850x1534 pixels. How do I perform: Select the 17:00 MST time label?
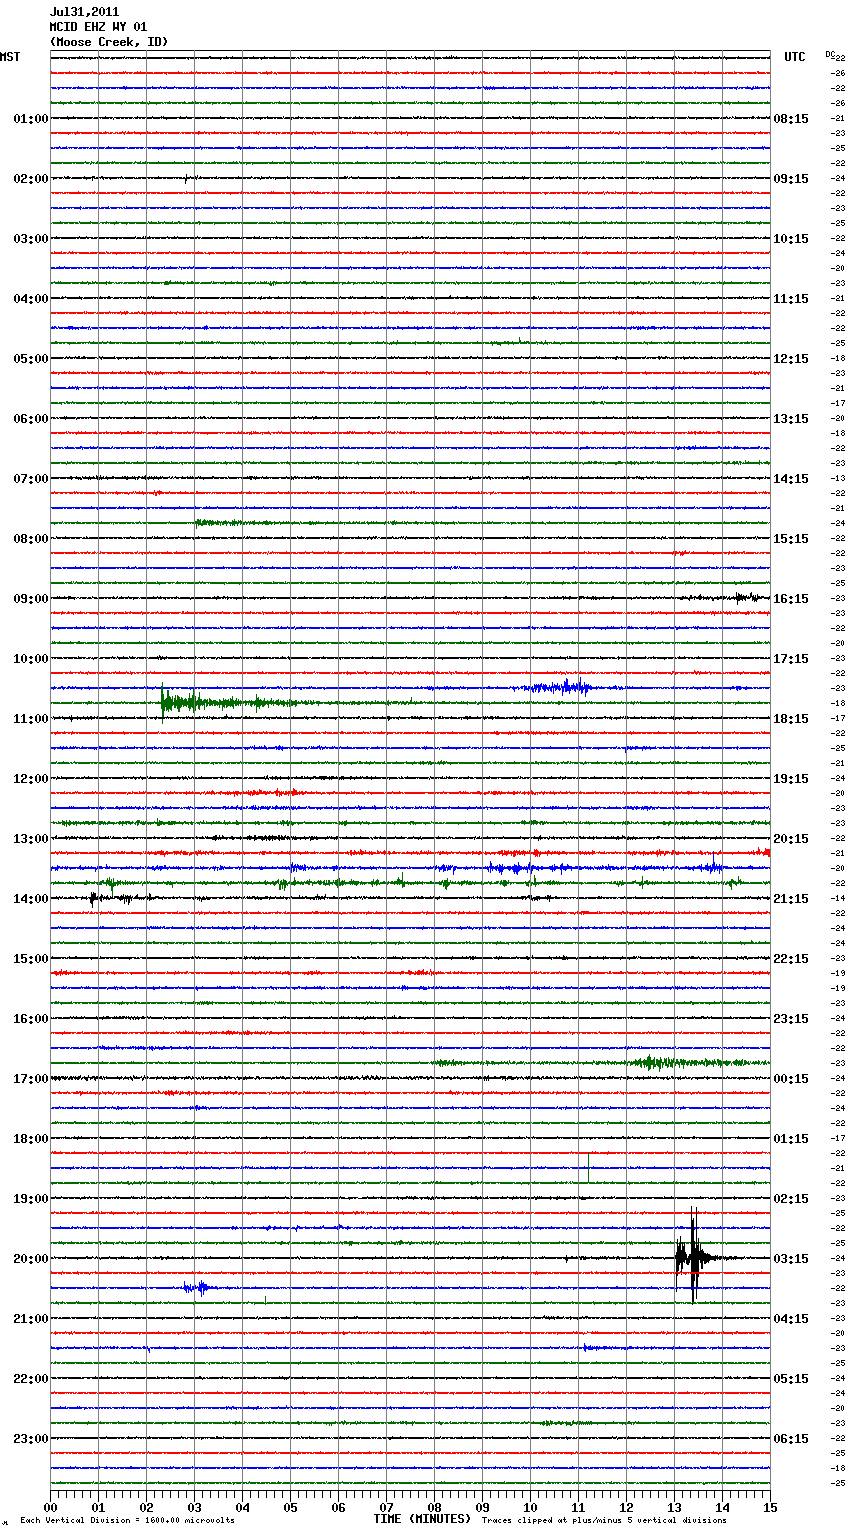click(x=30, y=1079)
